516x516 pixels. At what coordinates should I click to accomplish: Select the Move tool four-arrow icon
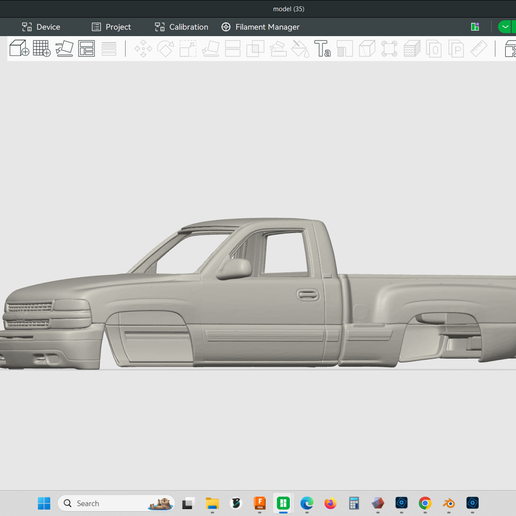coord(143,49)
